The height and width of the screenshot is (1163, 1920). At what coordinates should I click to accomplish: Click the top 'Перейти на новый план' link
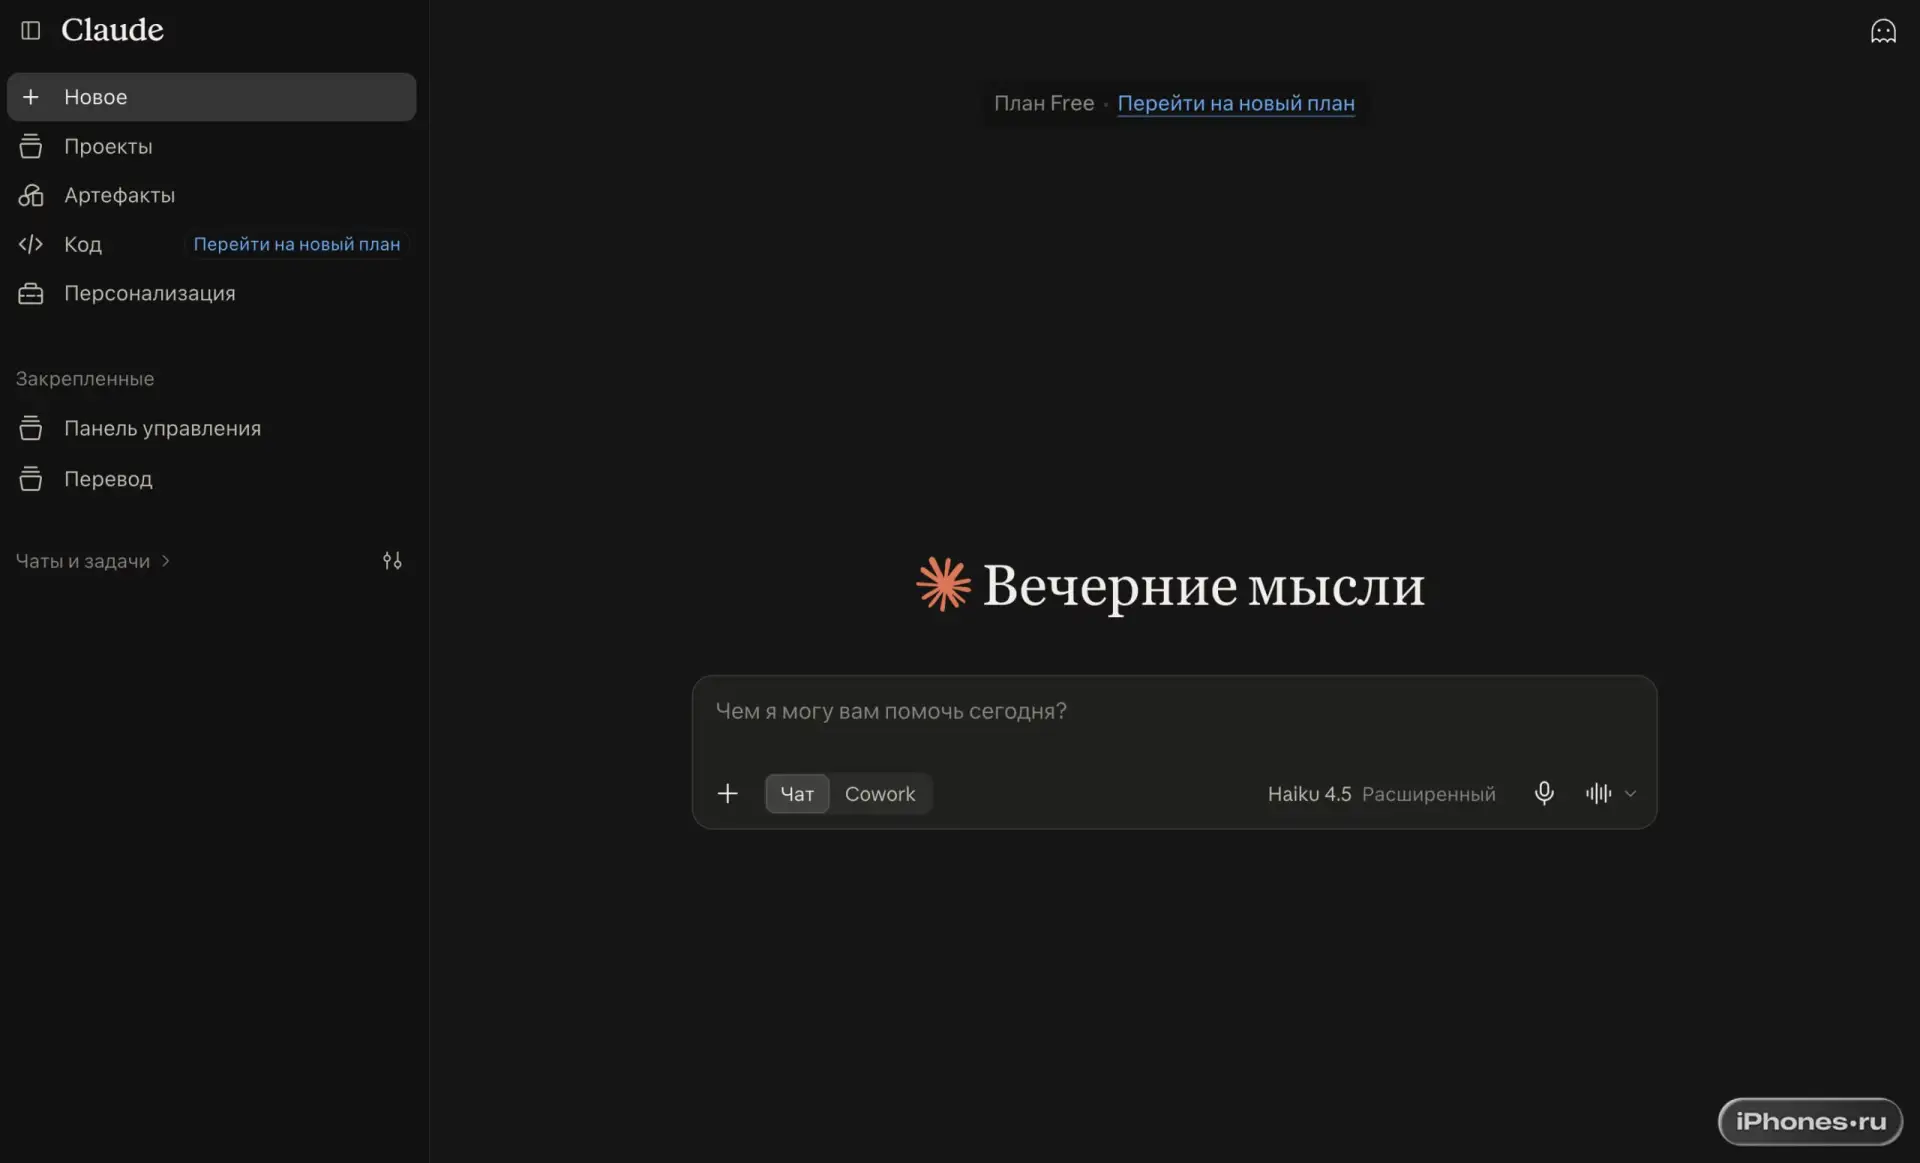click(x=1236, y=103)
